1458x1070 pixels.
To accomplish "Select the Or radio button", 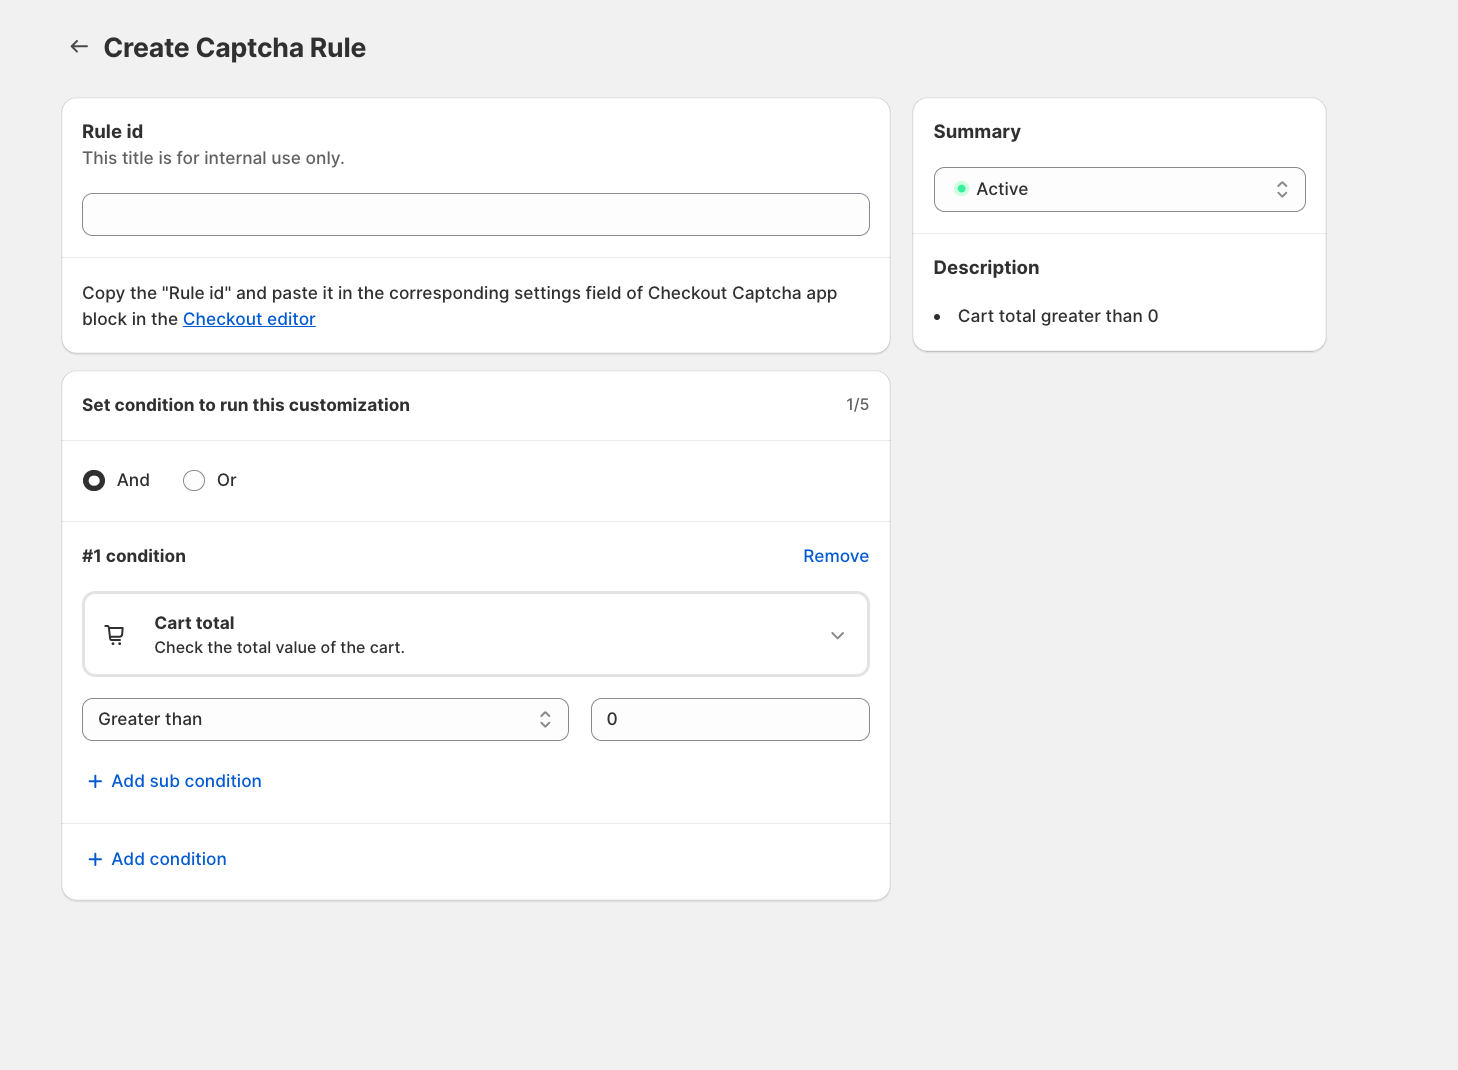I will point(194,481).
